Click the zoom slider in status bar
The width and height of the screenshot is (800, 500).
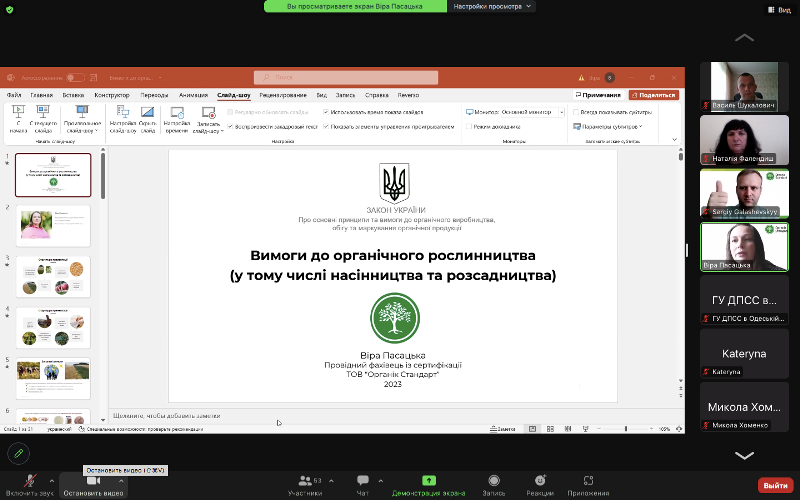tap(626, 429)
